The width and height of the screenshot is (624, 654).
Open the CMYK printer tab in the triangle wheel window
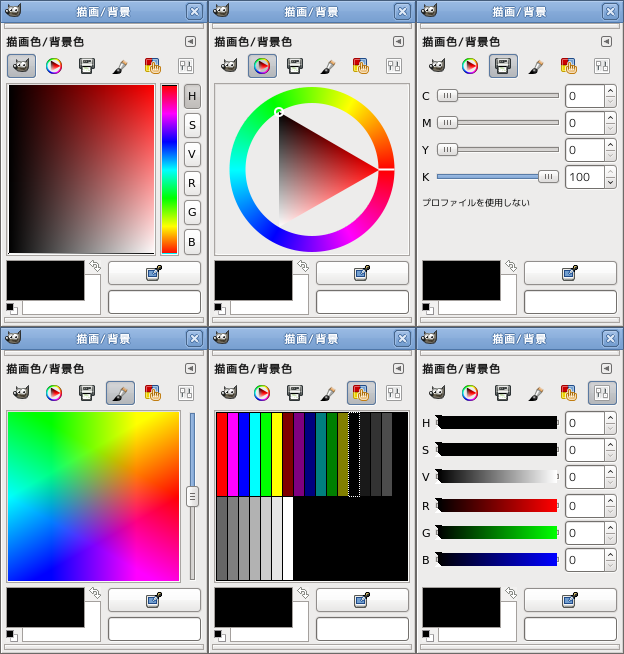click(x=295, y=66)
